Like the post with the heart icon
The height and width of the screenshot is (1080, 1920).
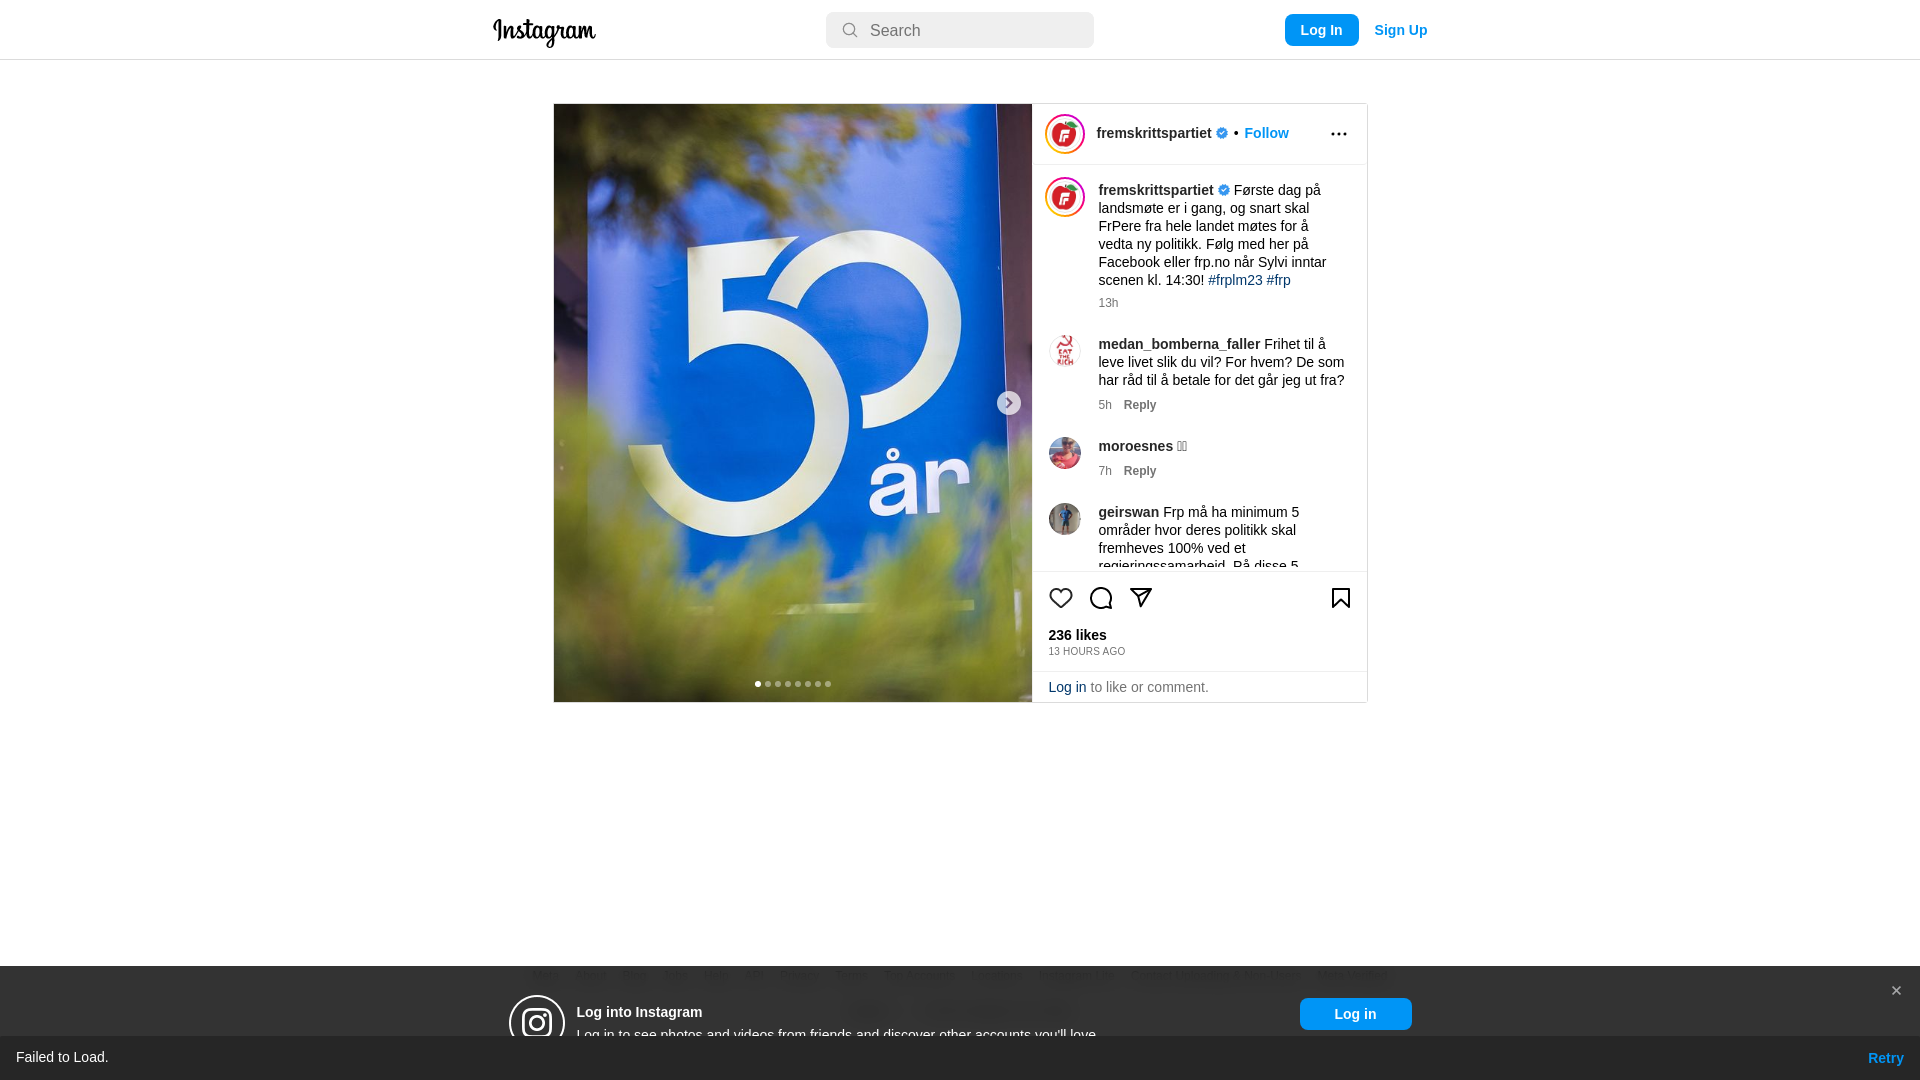(1060, 598)
